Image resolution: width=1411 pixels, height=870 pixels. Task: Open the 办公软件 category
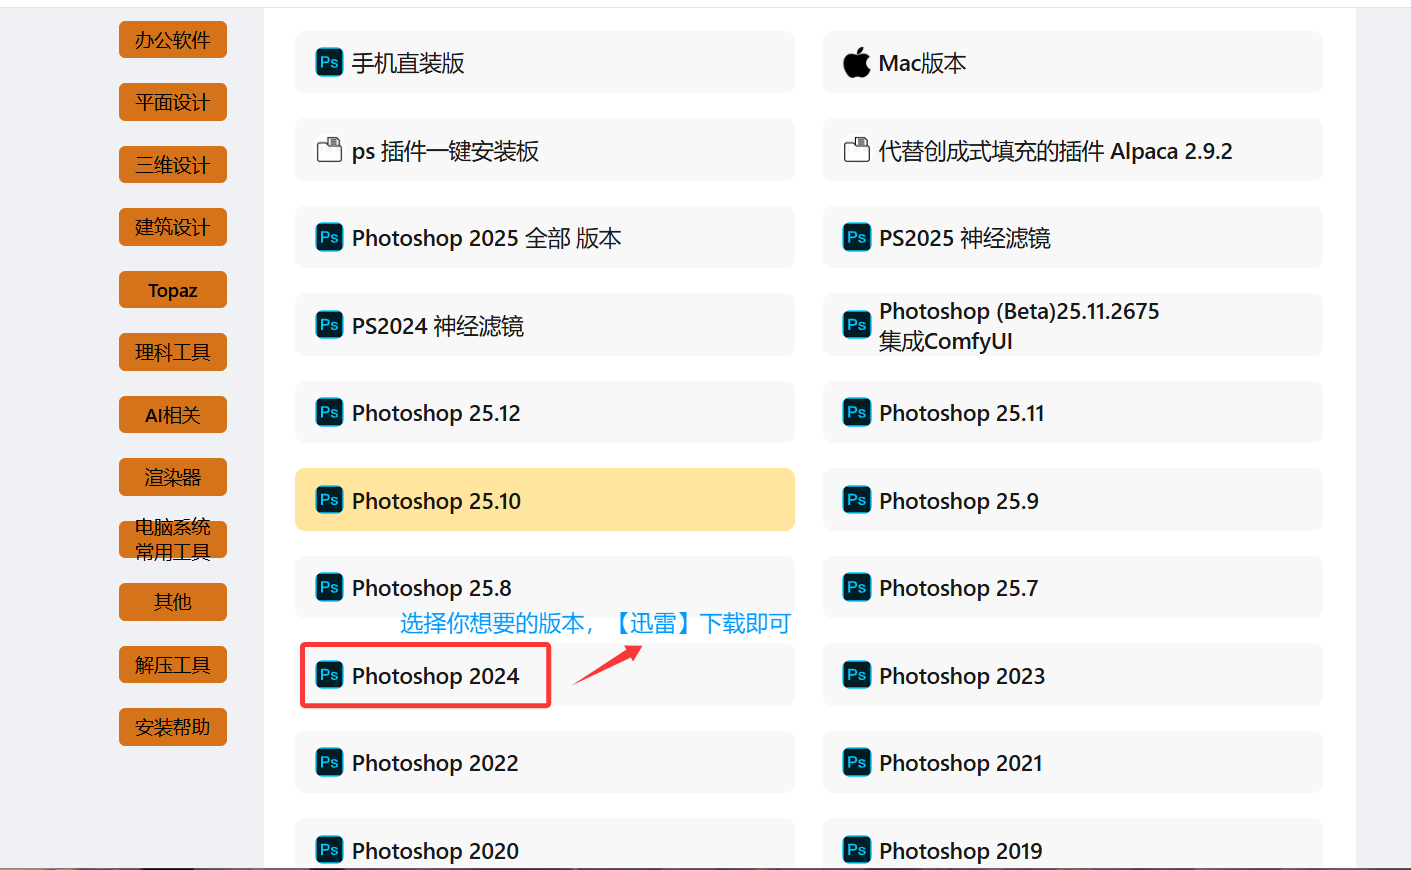coord(173,40)
